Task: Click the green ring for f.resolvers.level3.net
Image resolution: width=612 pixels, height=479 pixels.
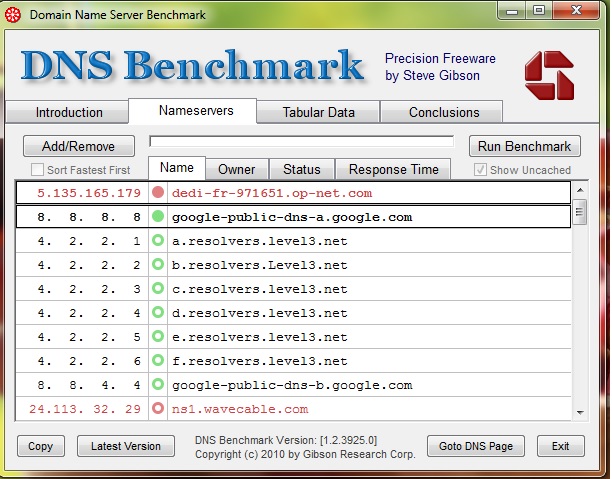Action: click(158, 360)
